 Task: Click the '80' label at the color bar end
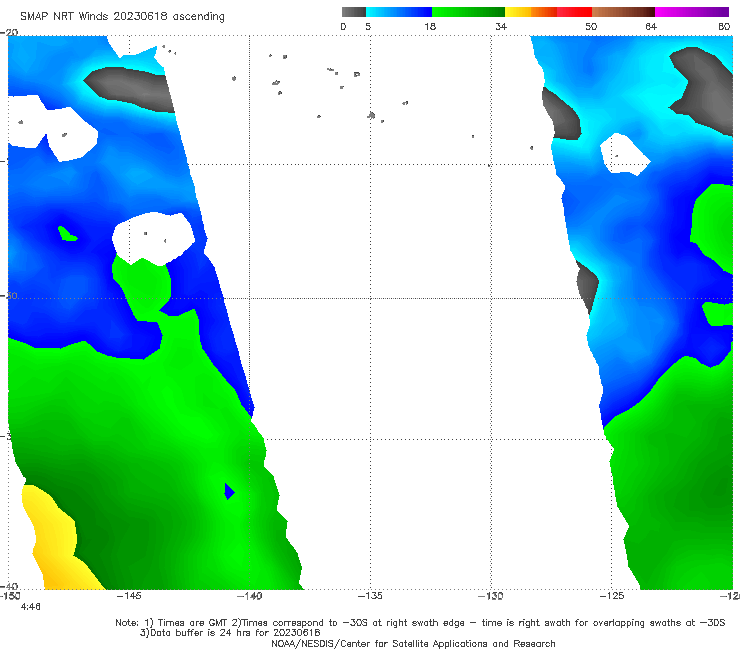724,26
